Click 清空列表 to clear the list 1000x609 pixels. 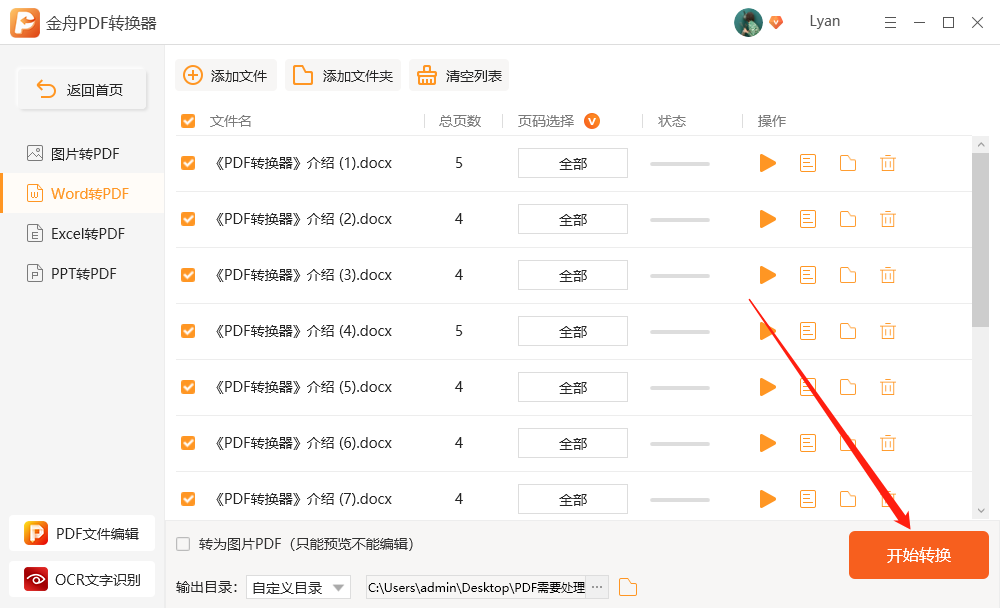459,75
